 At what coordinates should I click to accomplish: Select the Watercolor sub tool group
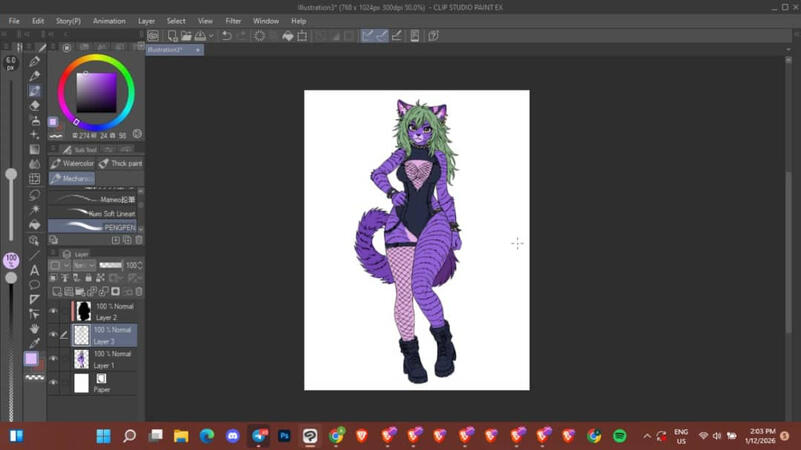[72, 163]
